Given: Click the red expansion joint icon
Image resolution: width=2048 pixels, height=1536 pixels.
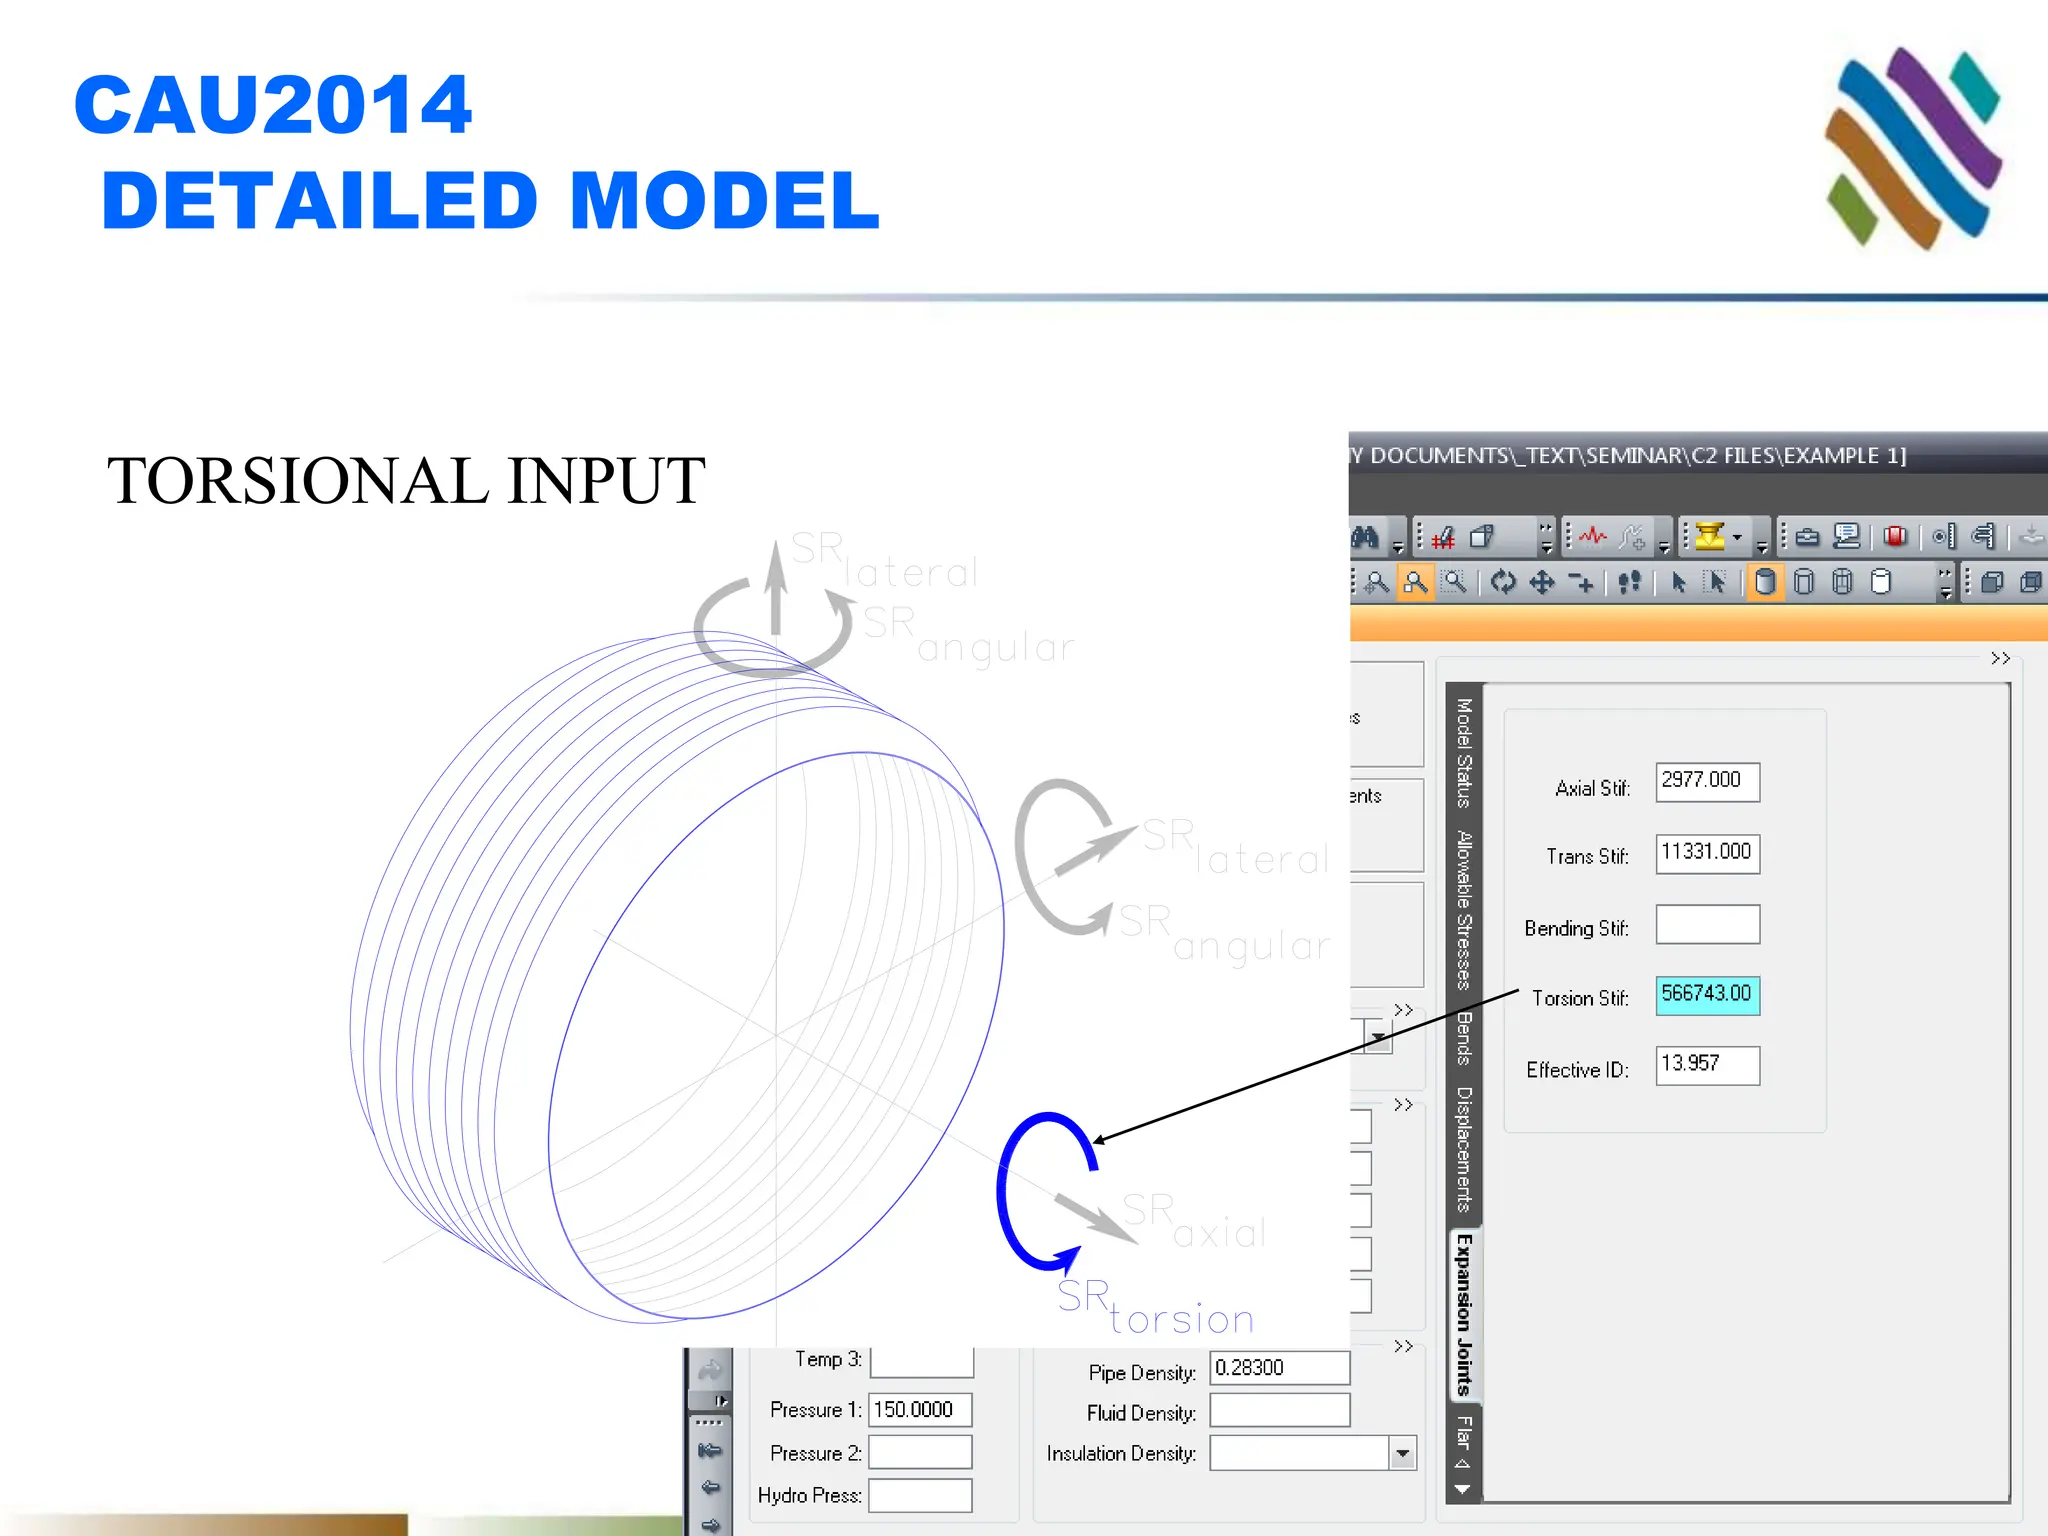Looking at the screenshot, I should (x=1895, y=537).
